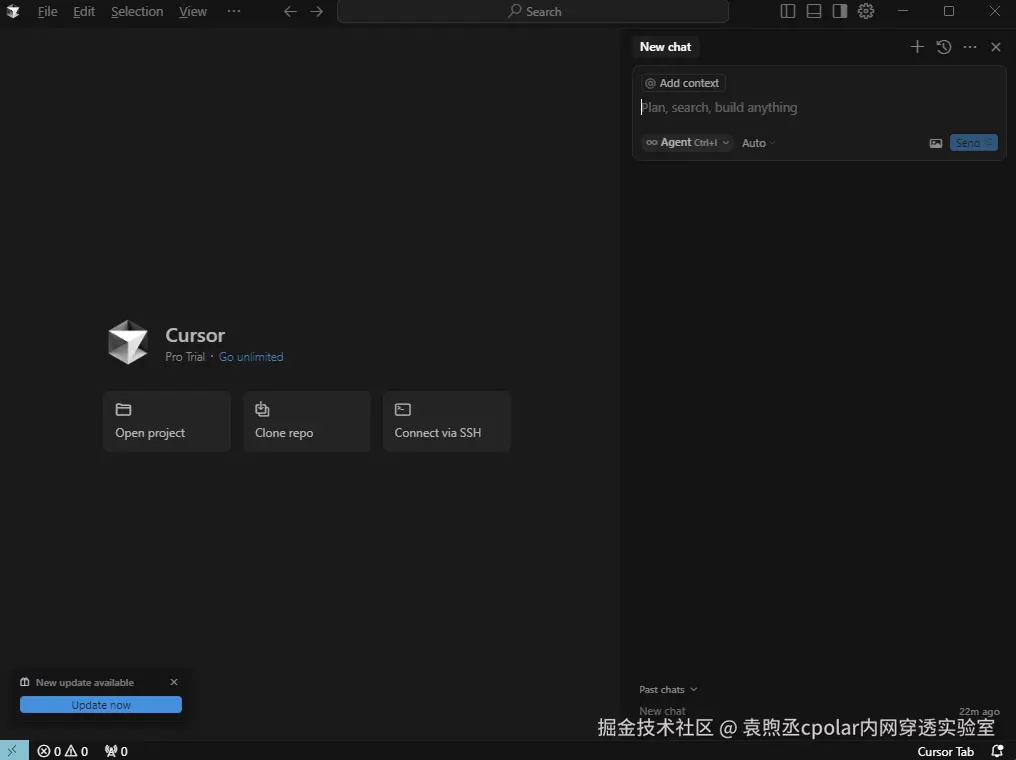This screenshot has height=760, width=1016.
Task: Start a new chat with plus icon
Action: (917, 47)
